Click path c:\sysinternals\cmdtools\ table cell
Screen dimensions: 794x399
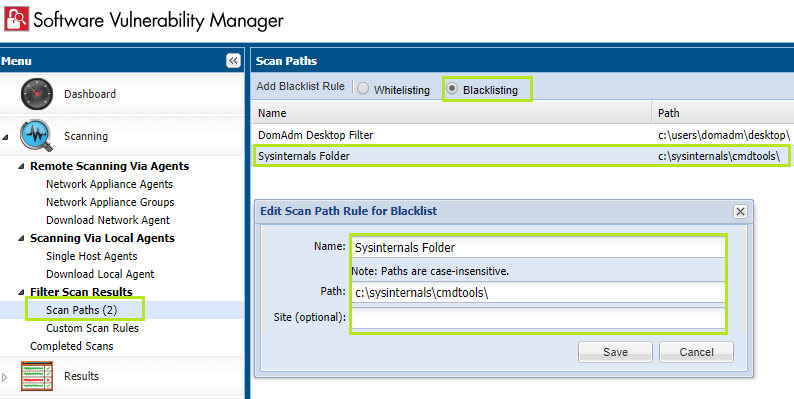pyautogui.click(x=719, y=156)
